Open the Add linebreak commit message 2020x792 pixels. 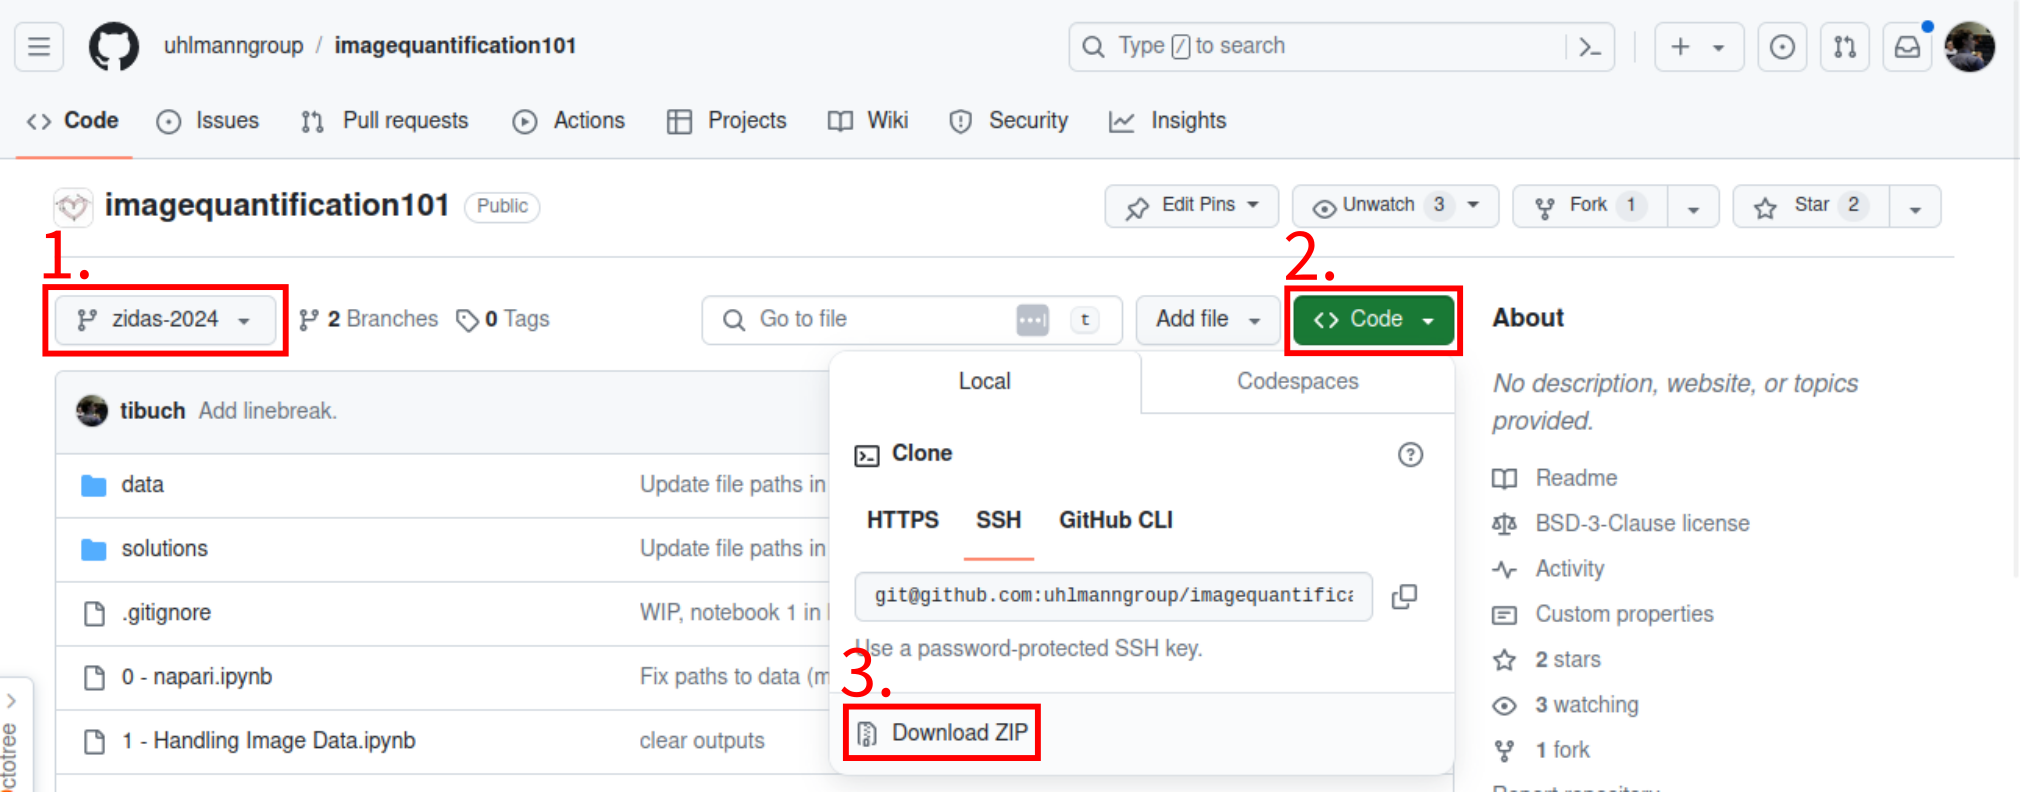click(x=267, y=411)
